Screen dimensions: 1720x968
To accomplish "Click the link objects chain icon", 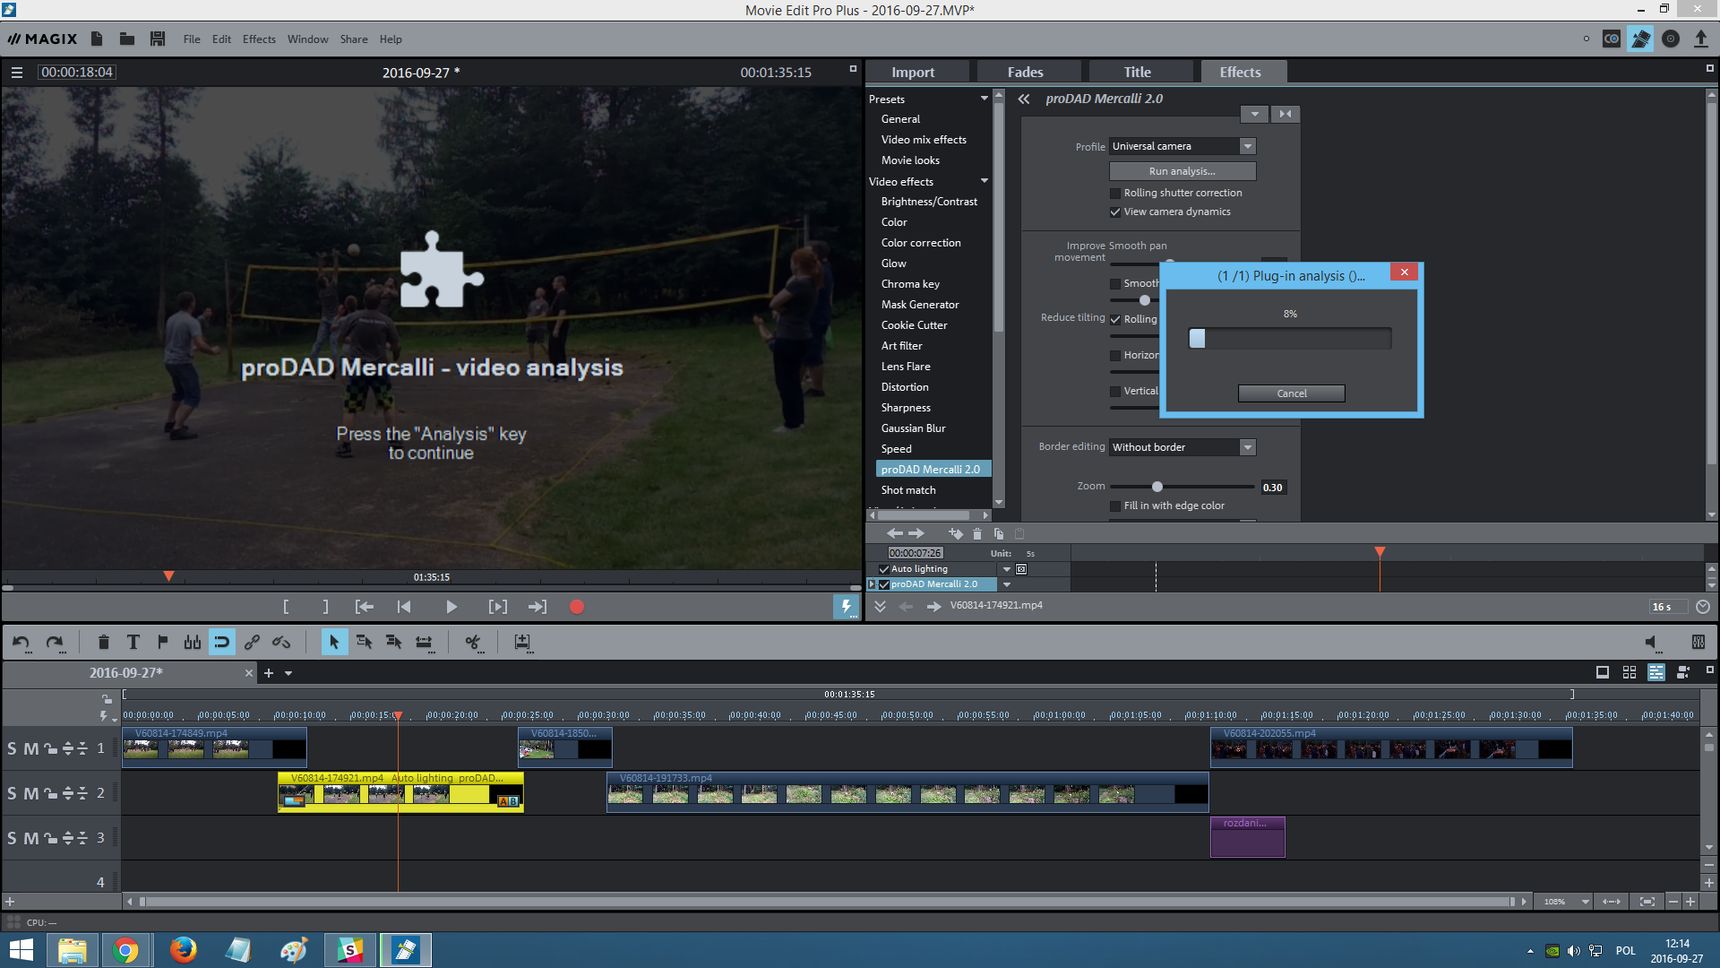I will [x=252, y=642].
